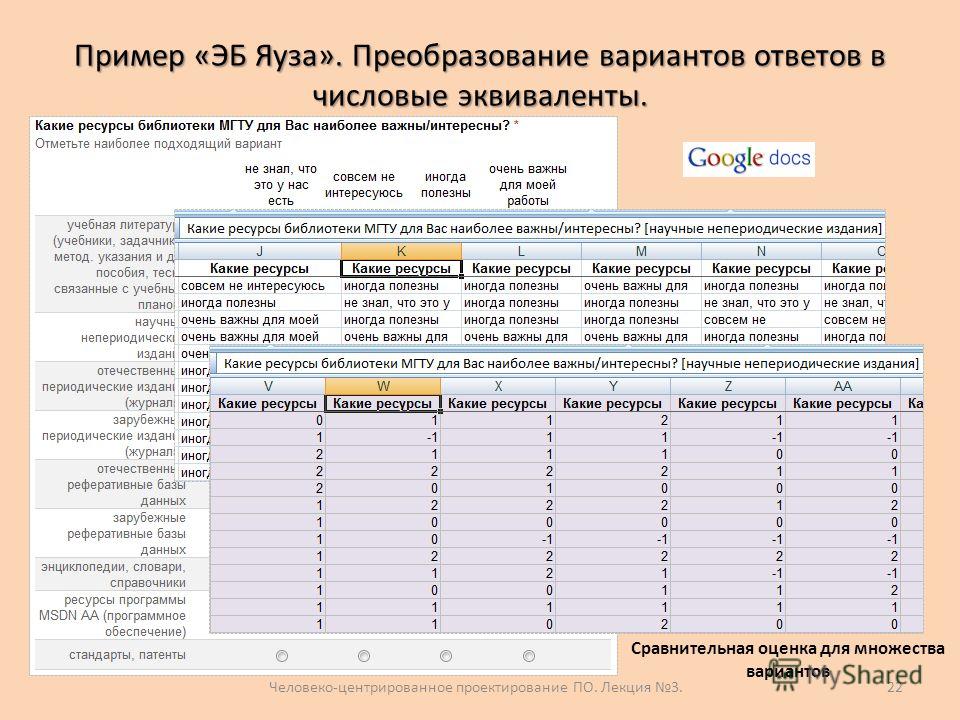Click 'не знал, что это у' cell in column N
Image resolution: width=960 pixels, height=720 pixels.
coord(761,303)
